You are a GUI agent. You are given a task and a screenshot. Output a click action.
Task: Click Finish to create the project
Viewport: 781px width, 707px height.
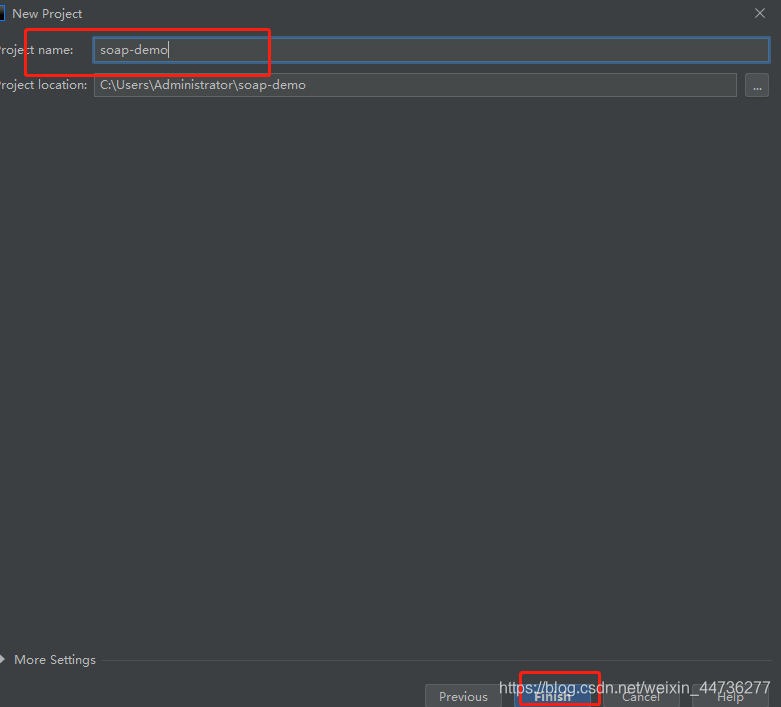click(x=553, y=696)
